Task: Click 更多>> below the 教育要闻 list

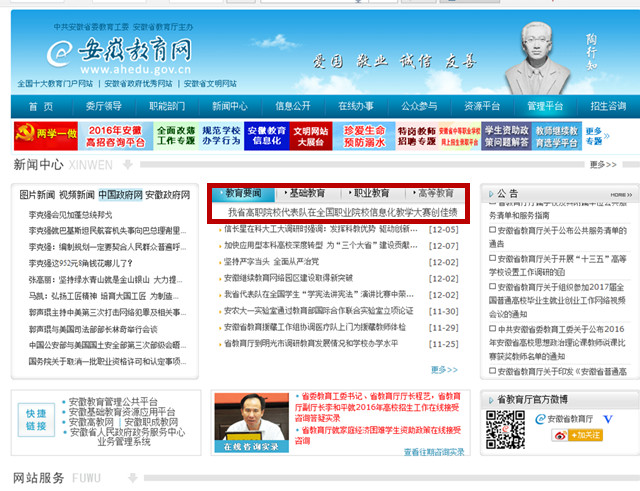Action: click(444, 370)
